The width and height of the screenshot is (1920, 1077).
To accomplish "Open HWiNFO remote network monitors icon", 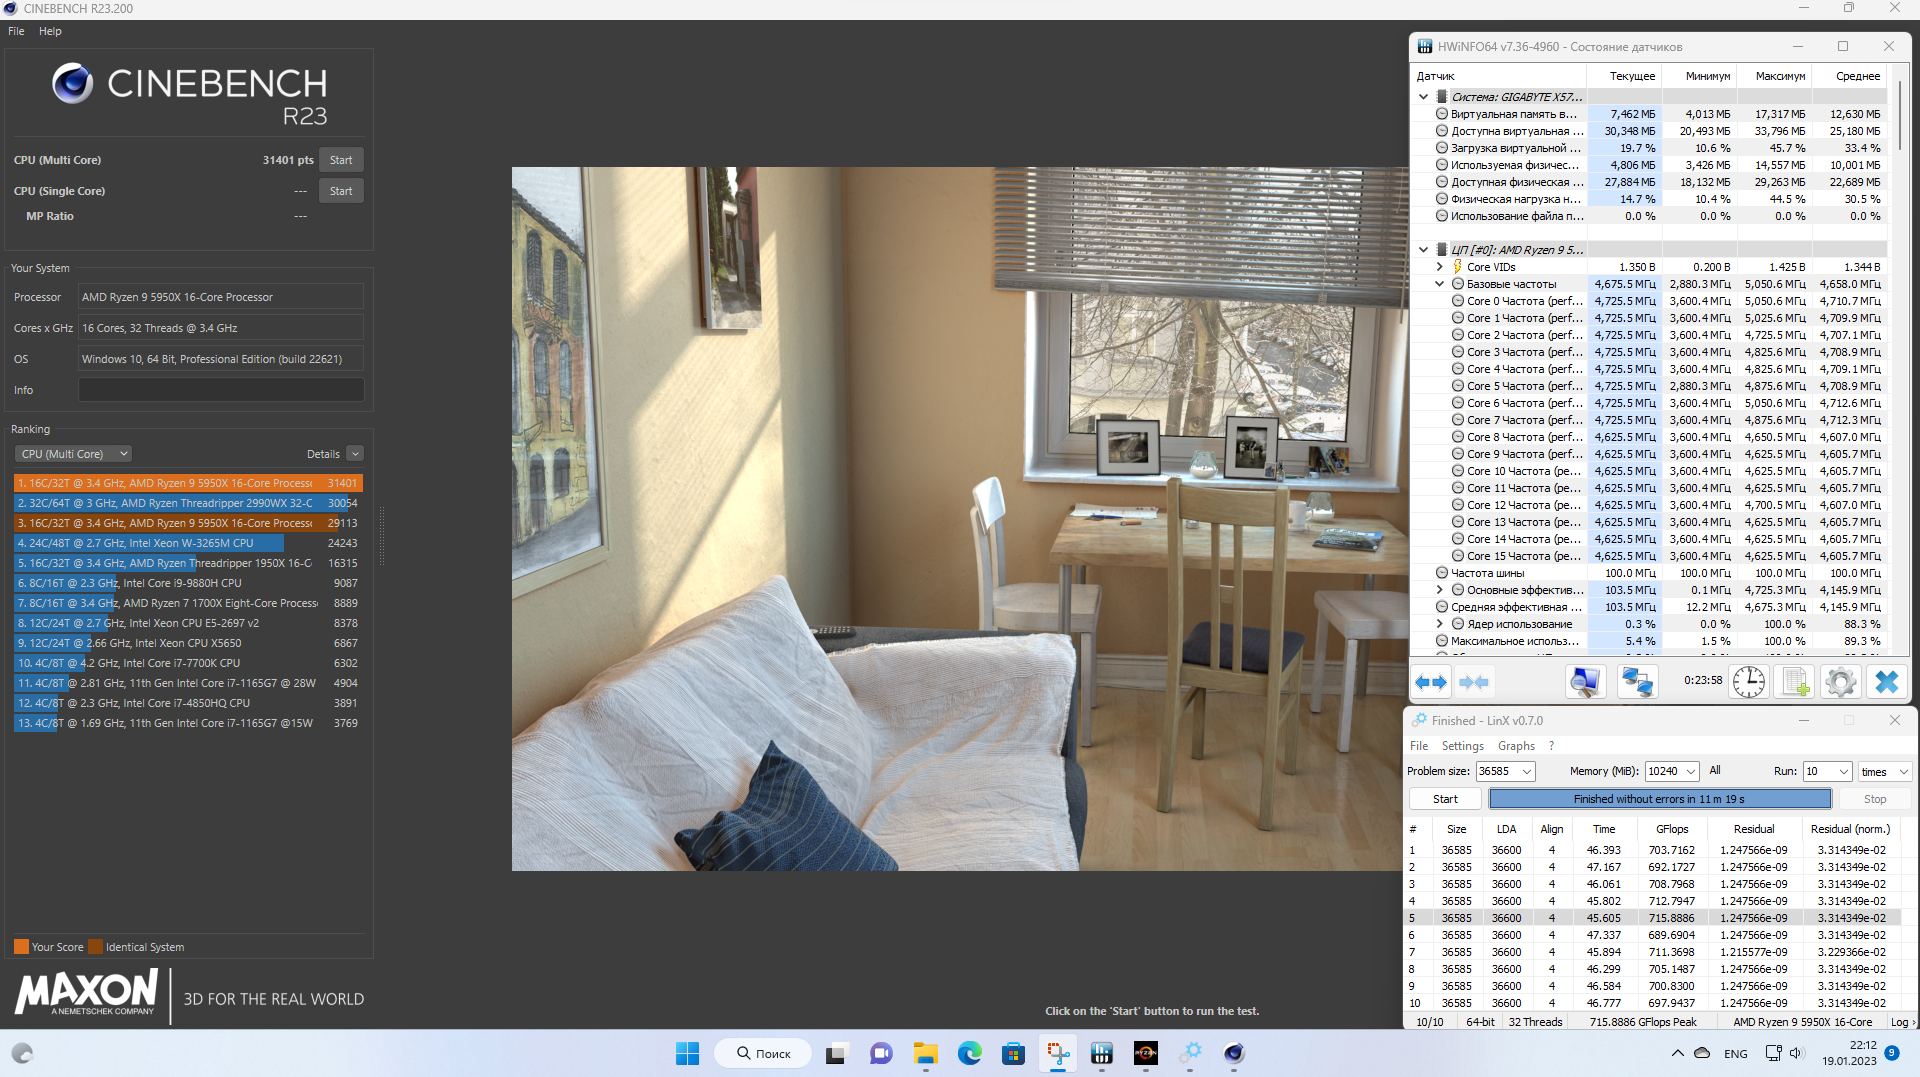I will pyautogui.click(x=1637, y=682).
